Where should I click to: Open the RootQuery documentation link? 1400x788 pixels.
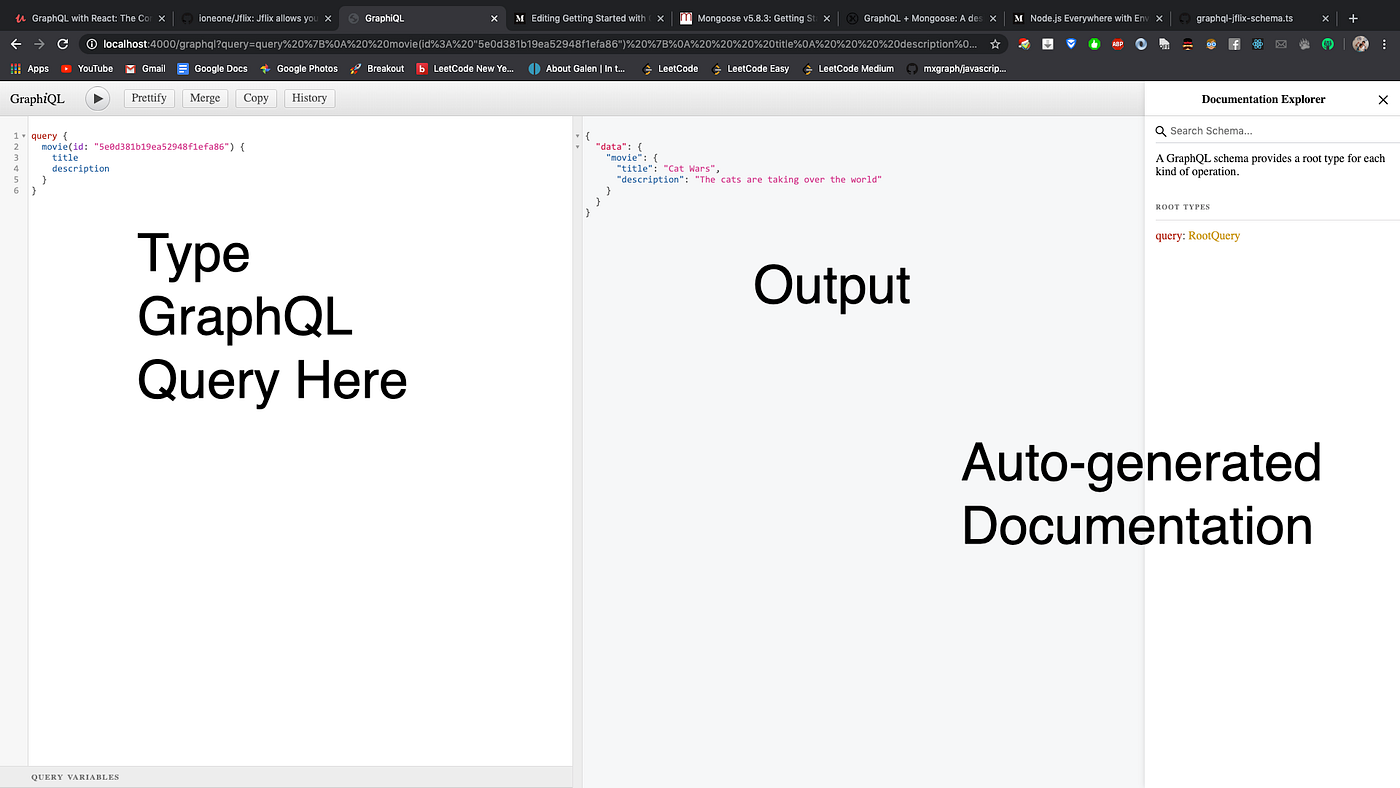(x=1213, y=235)
